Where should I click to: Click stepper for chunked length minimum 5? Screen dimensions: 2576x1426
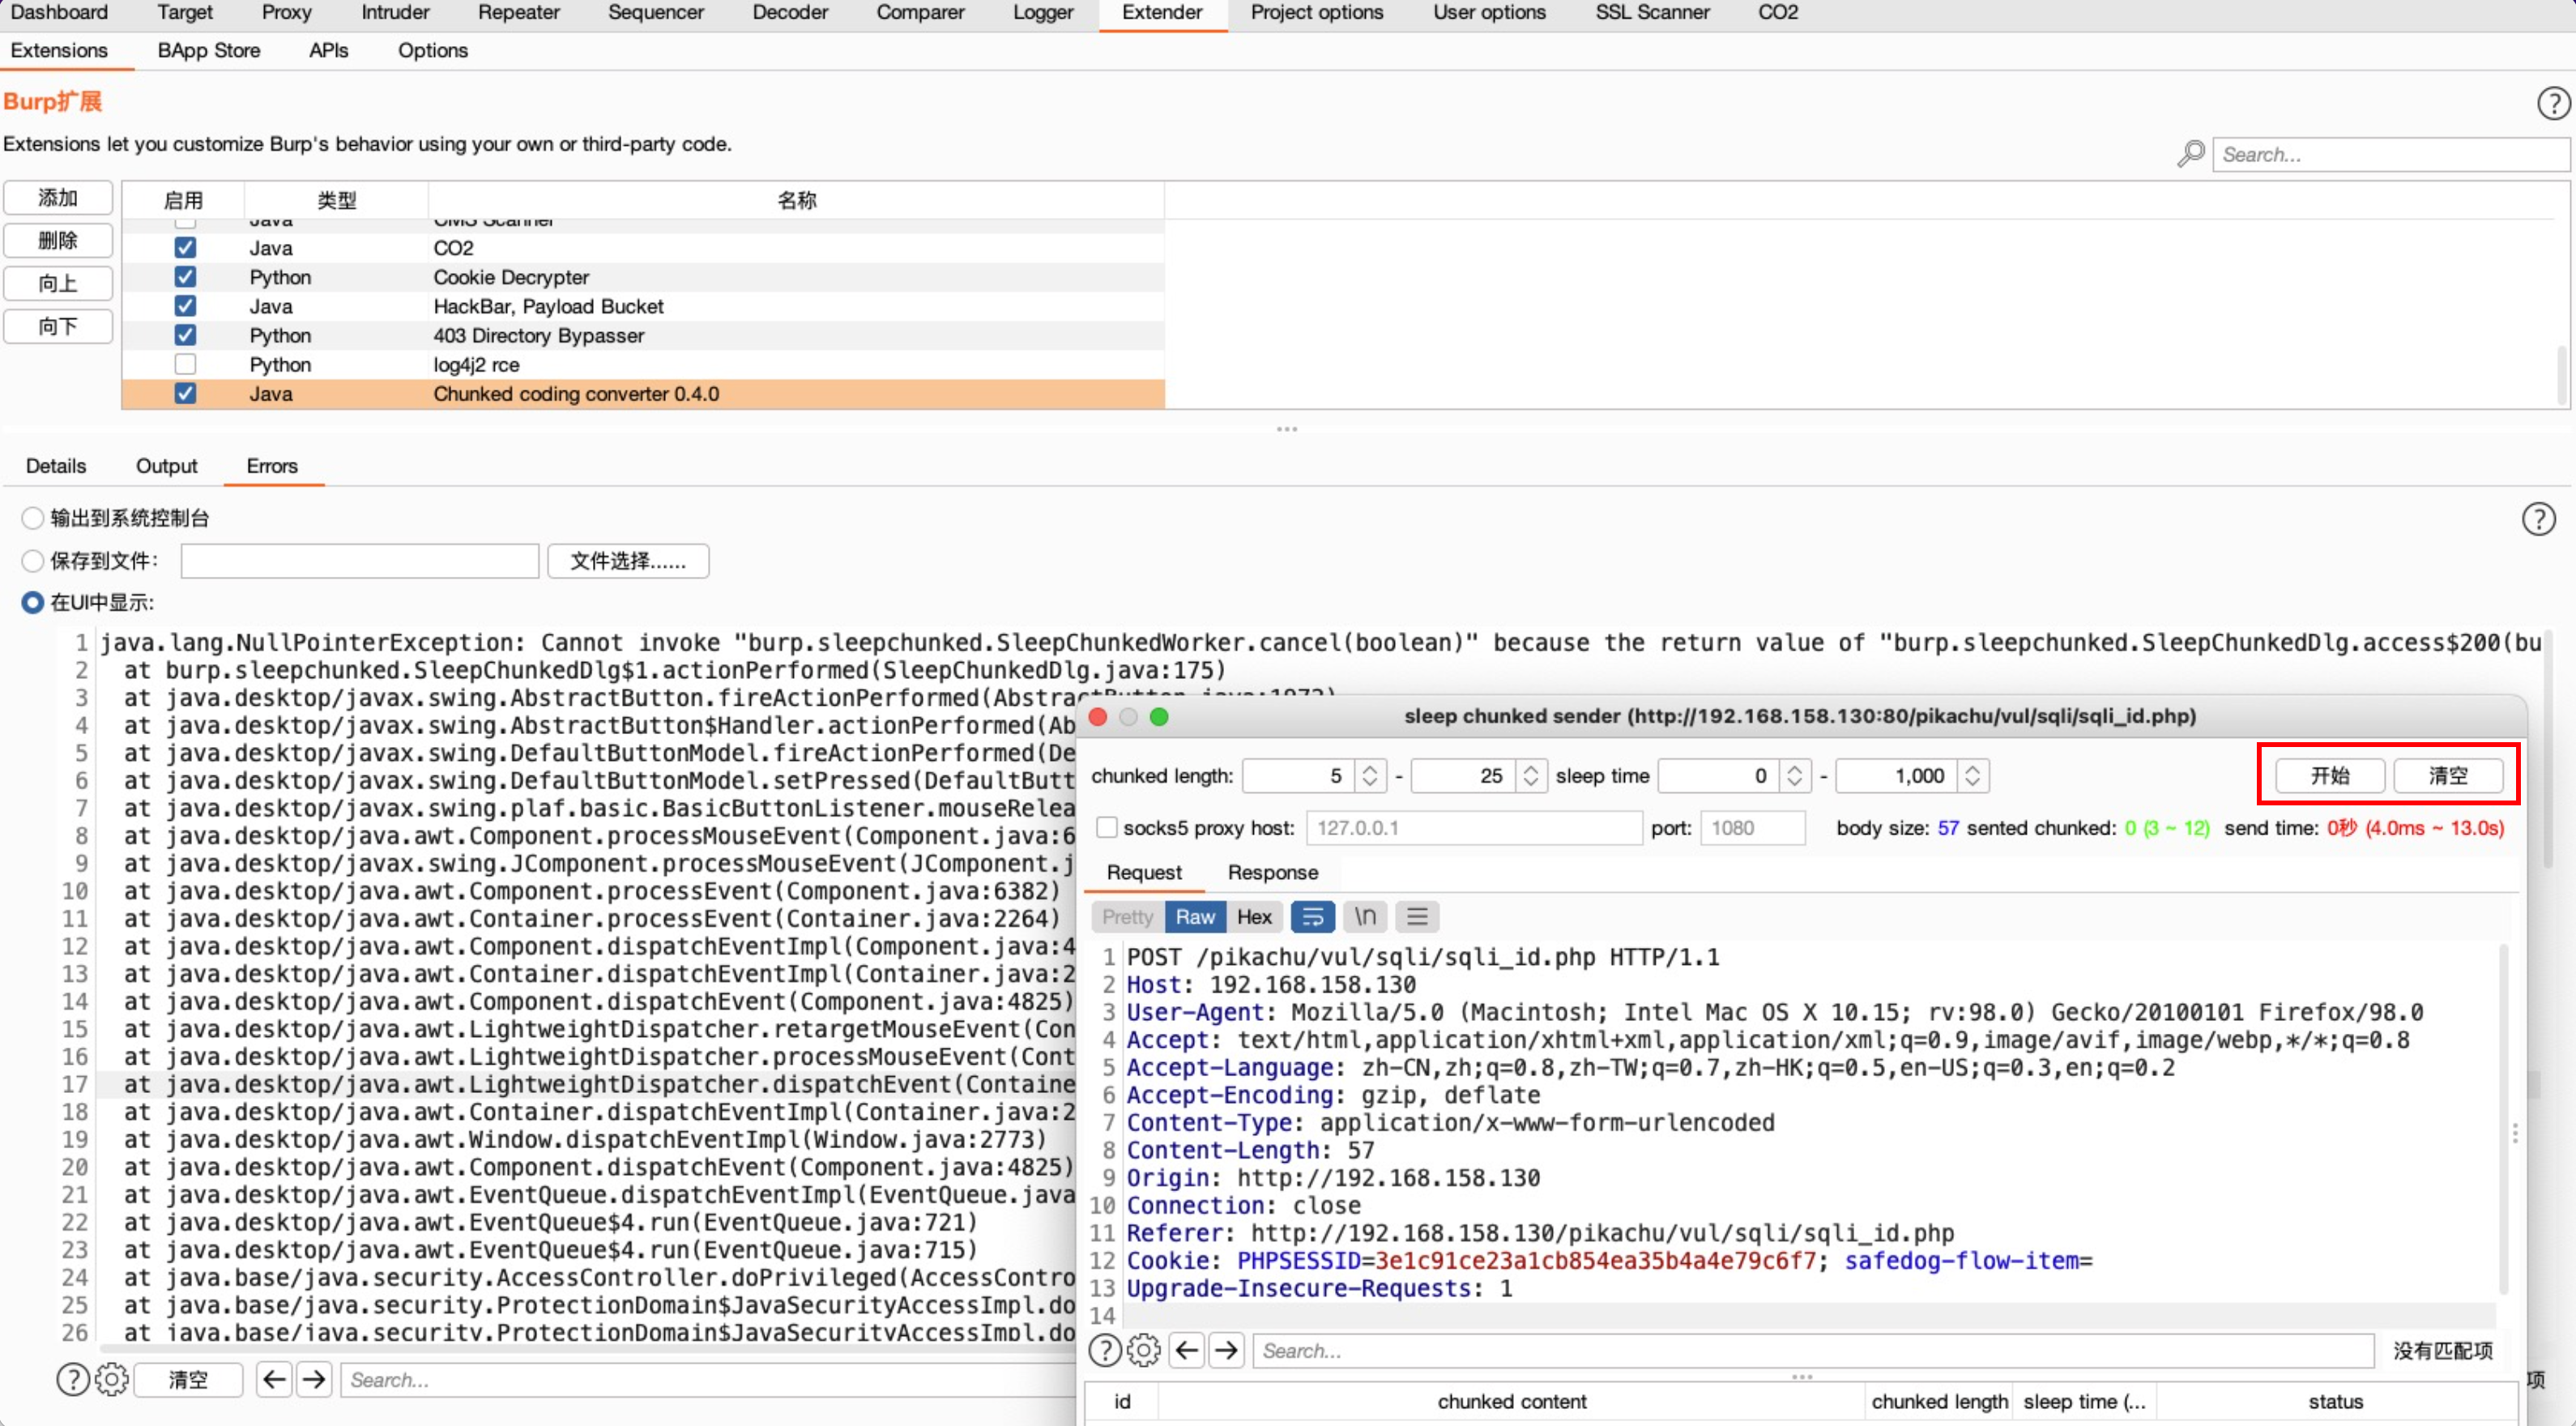(1370, 775)
